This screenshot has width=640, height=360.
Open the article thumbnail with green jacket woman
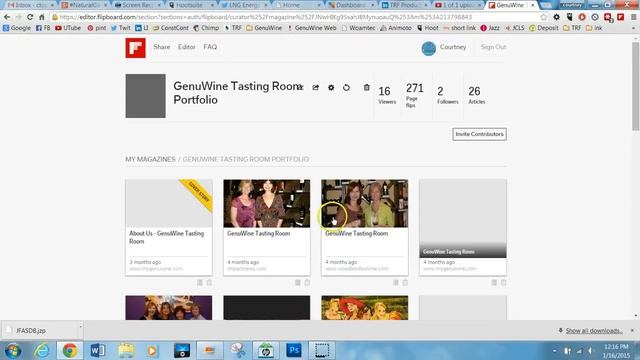(364, 203)
